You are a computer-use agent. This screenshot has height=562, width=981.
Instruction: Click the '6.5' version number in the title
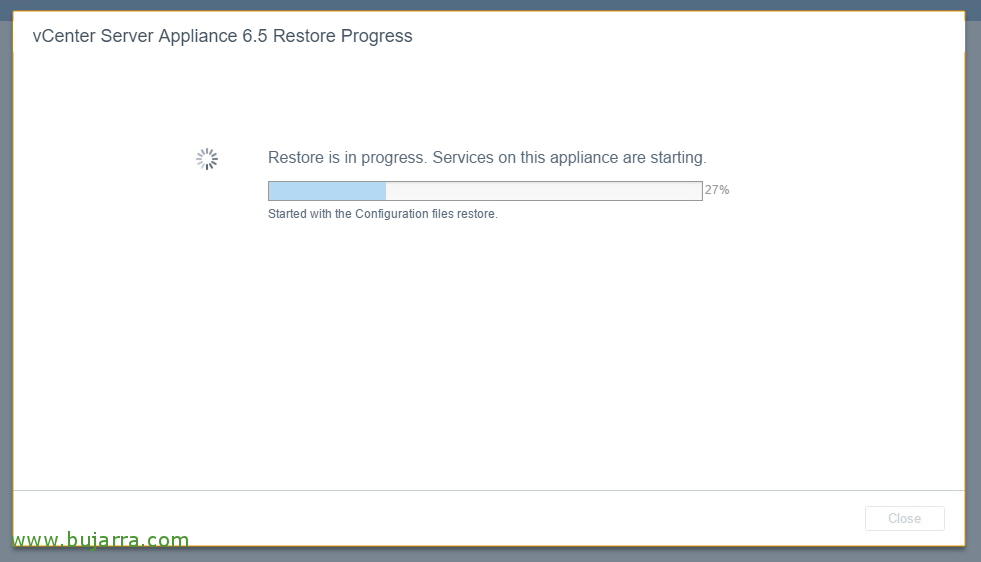[255, 36]
